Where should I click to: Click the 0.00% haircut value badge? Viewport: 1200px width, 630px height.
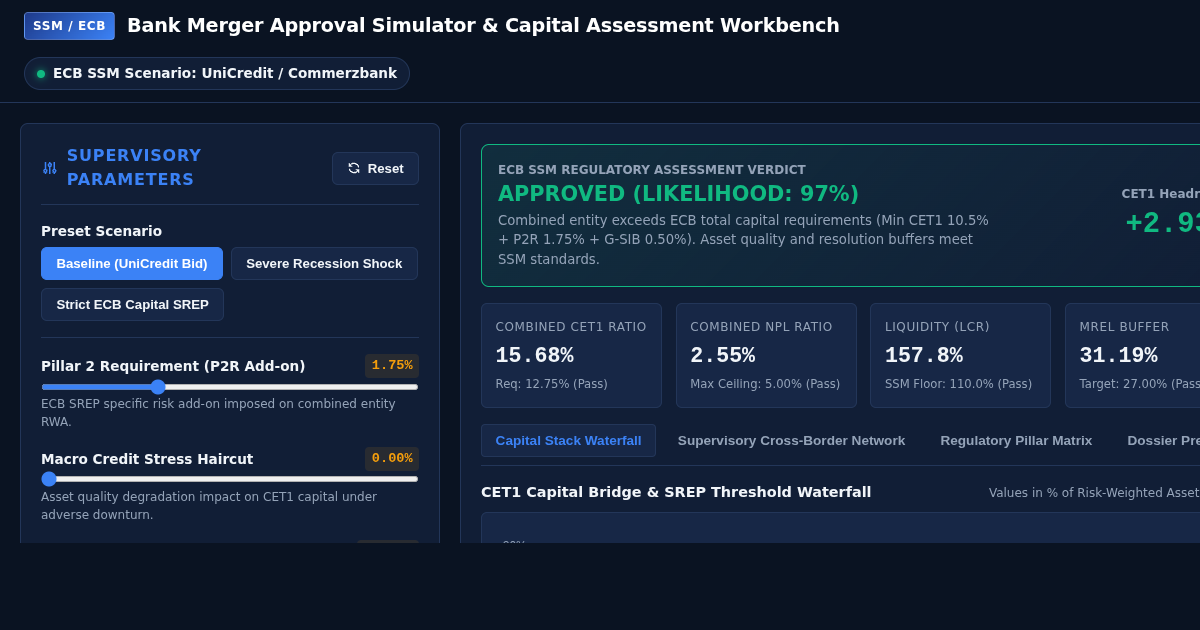click(392, 459)
